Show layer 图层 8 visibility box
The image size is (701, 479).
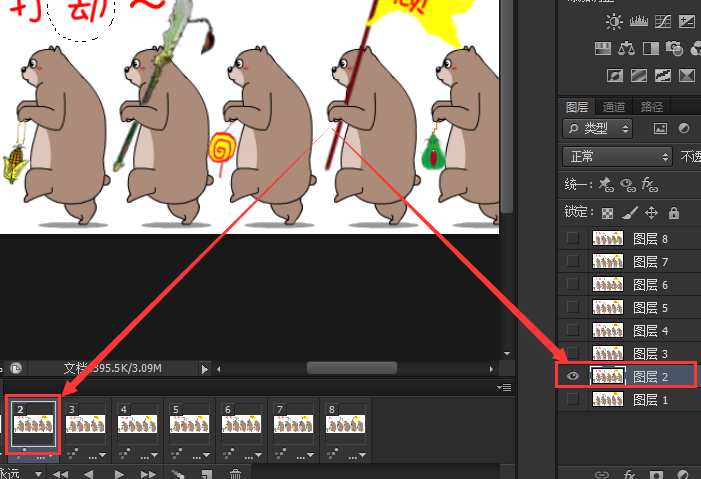573,238
